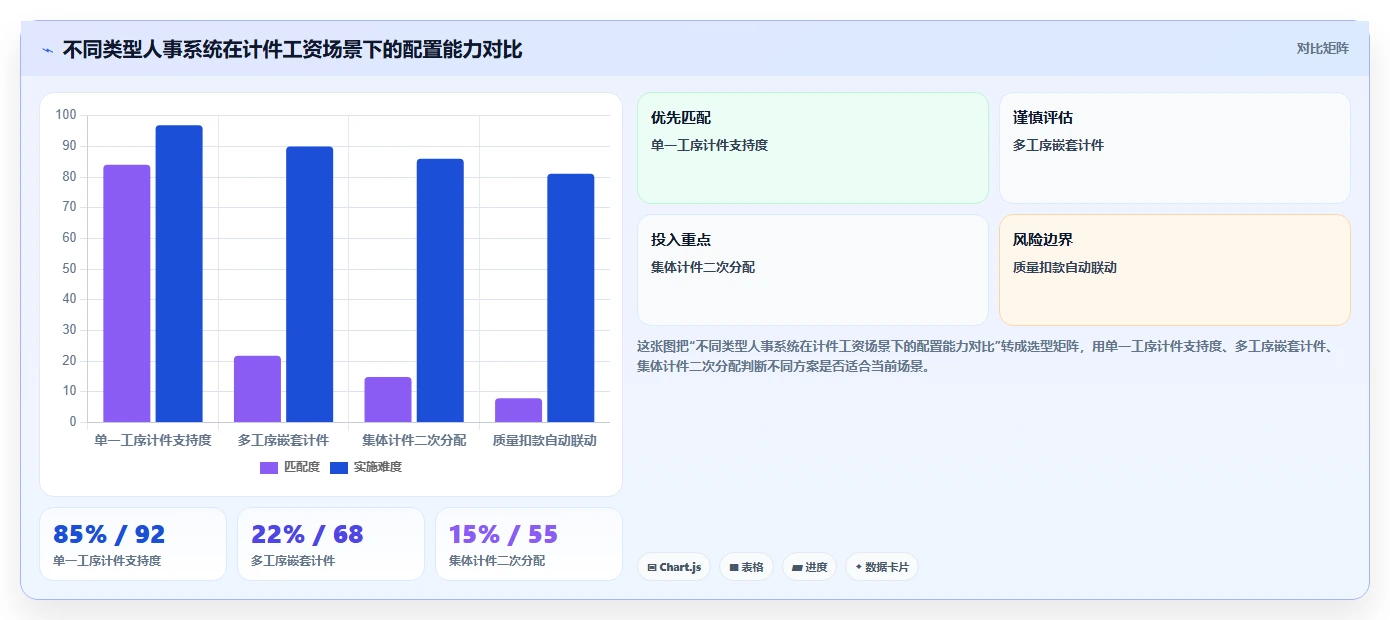
Task: Click the 数据卡片 tag
Action: [x=882, y=567]
